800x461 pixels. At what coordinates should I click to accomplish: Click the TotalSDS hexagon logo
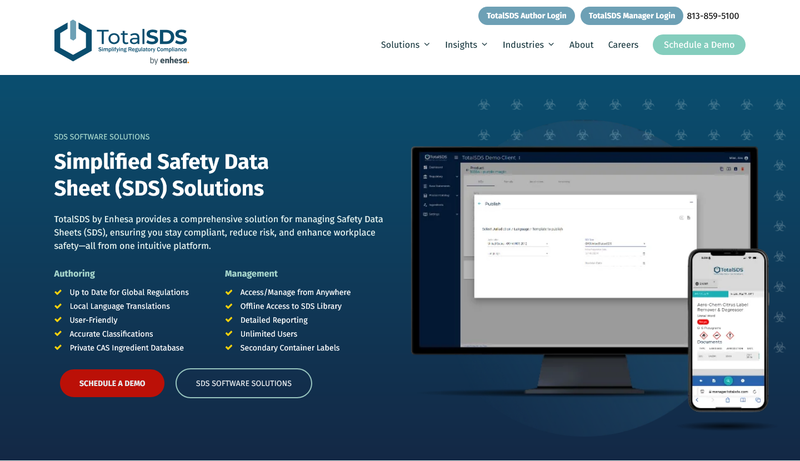73,40
